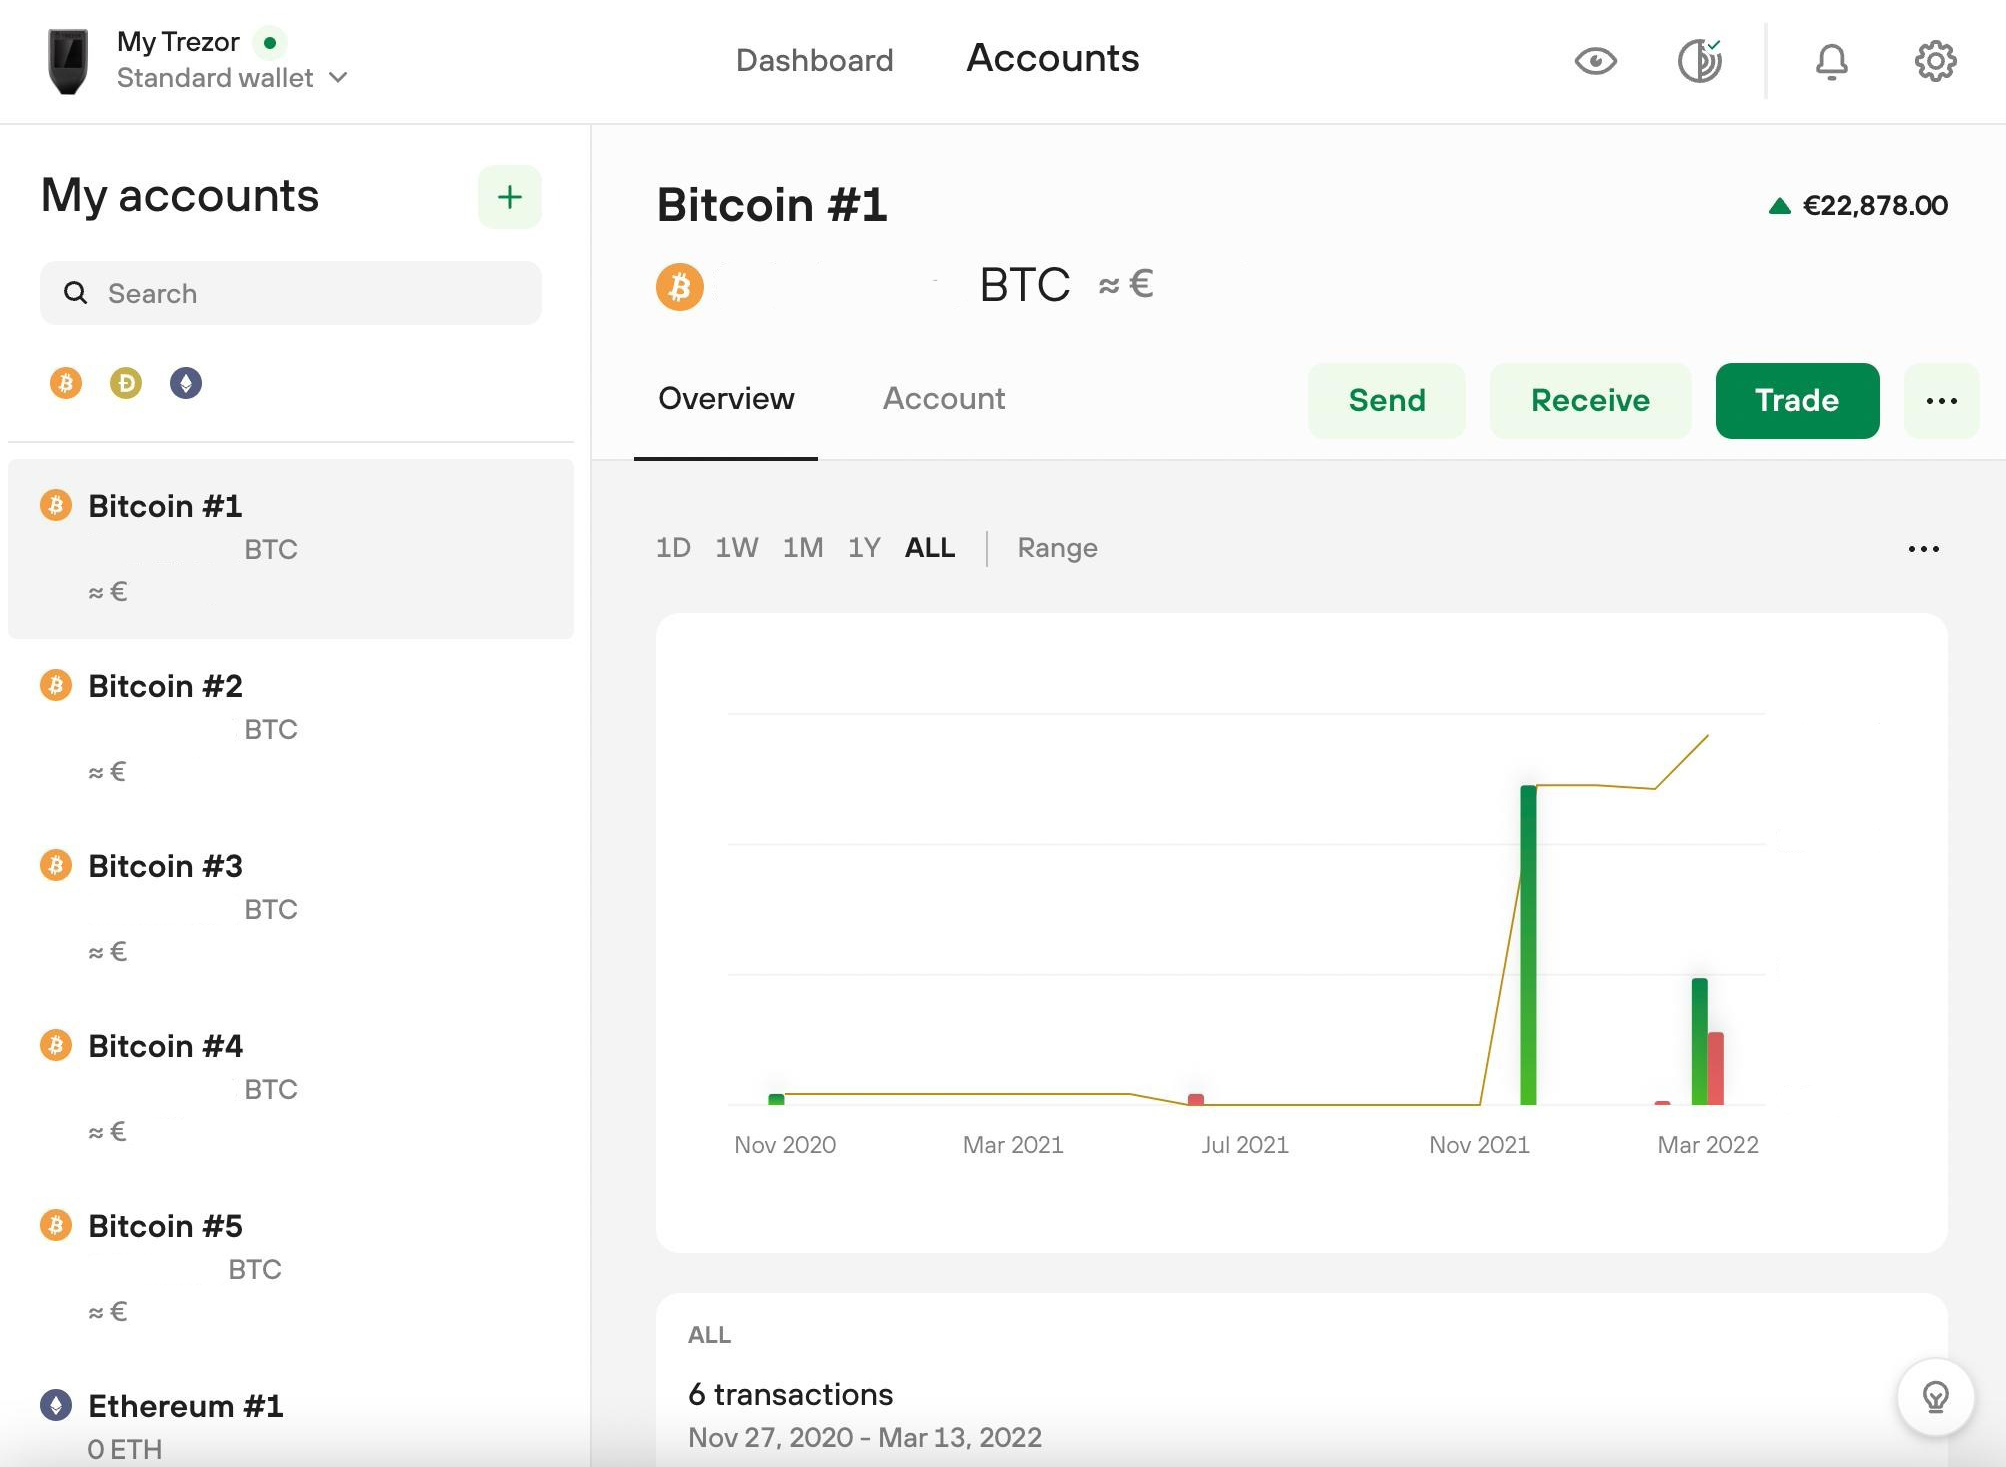
Task: Filter accounts by Bitcoin coin icon
Action: (66, 383)
